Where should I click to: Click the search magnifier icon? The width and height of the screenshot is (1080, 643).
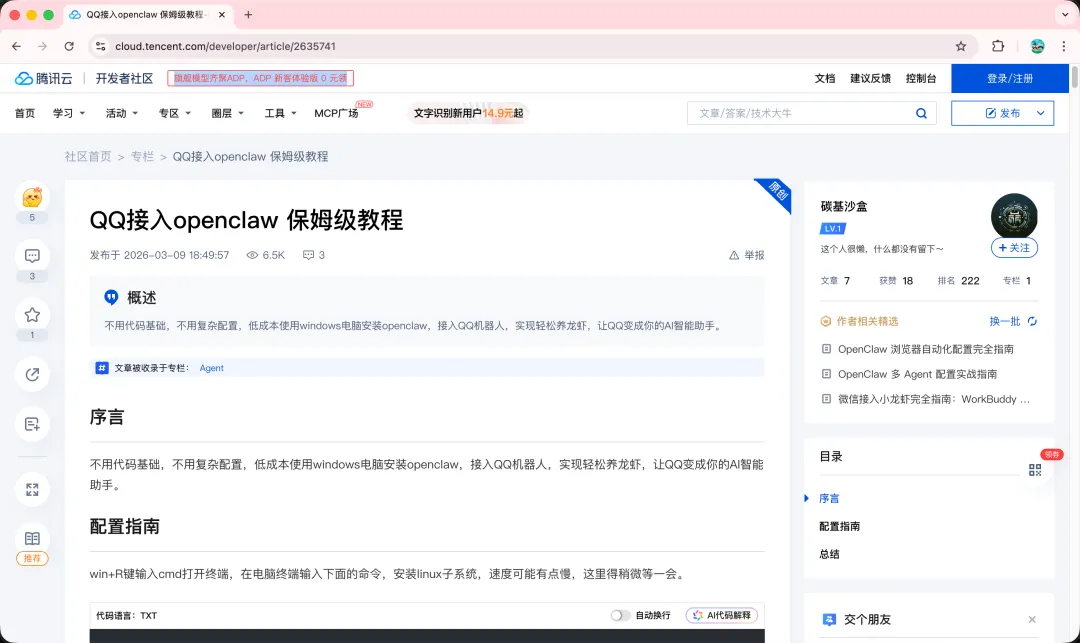coord(921,114)
